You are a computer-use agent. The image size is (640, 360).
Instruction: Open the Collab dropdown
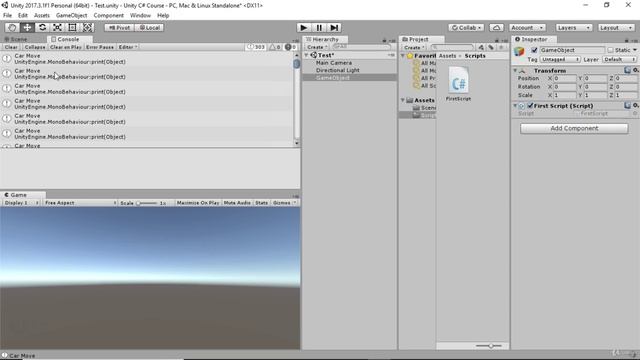pyautogui.click(x=466, y=27)
